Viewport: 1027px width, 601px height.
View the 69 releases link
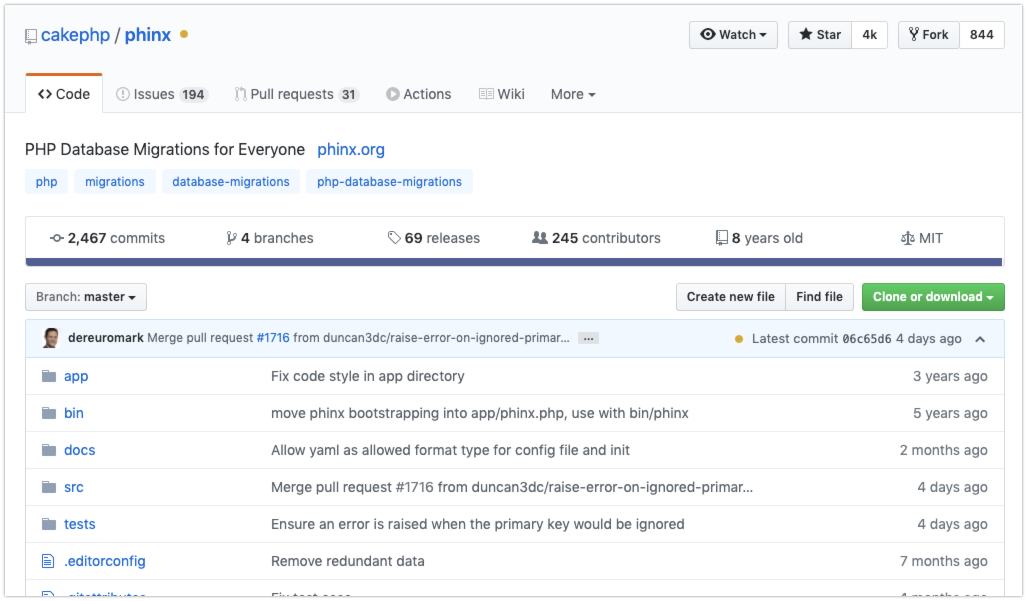point(434,238)
